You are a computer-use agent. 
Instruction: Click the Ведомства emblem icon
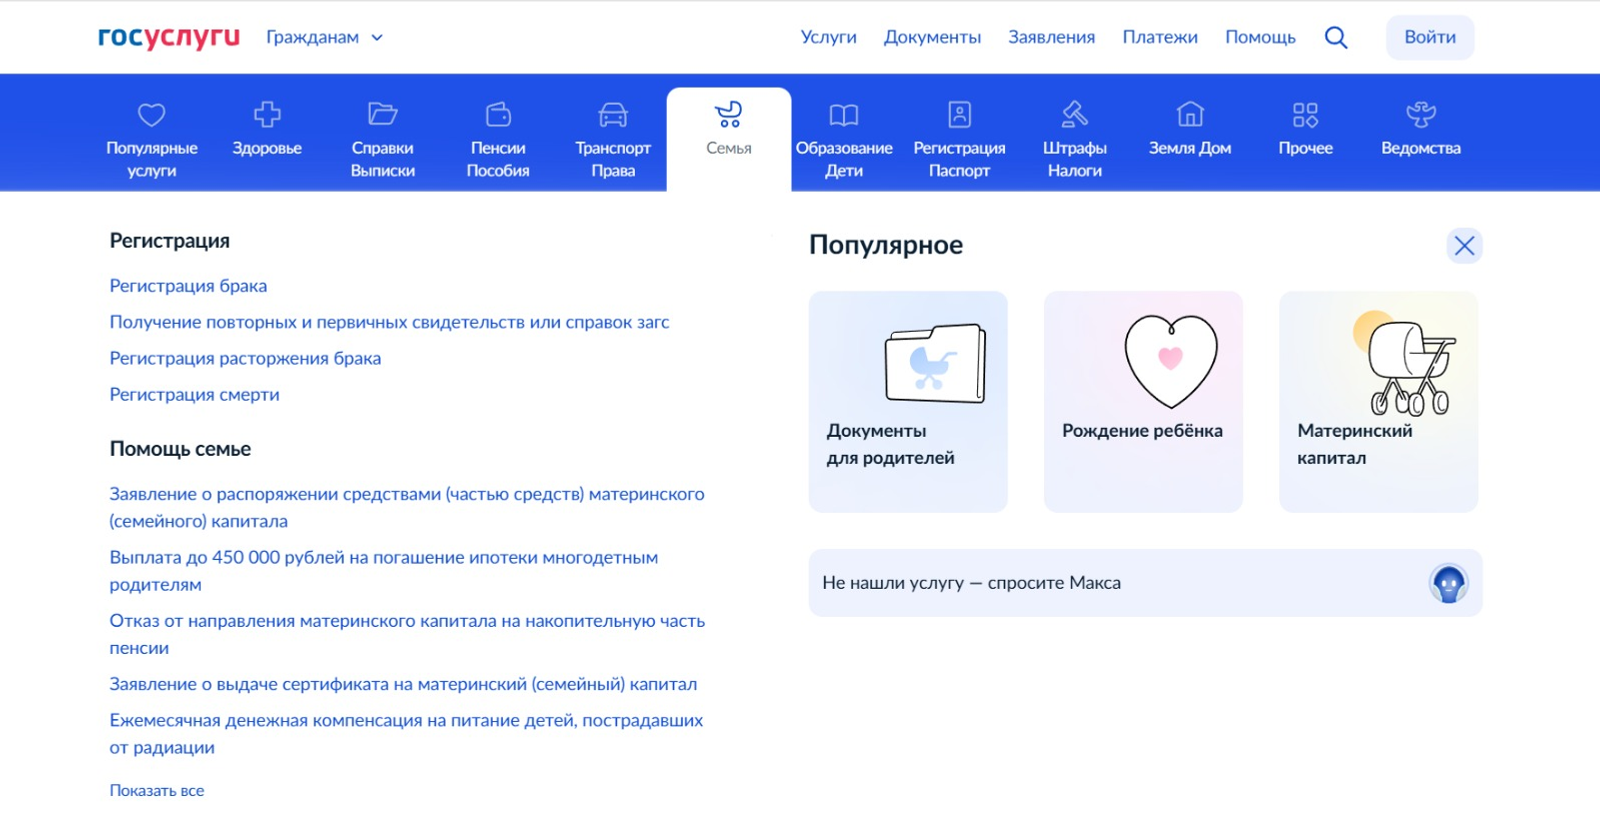(x=1421, y=115)
